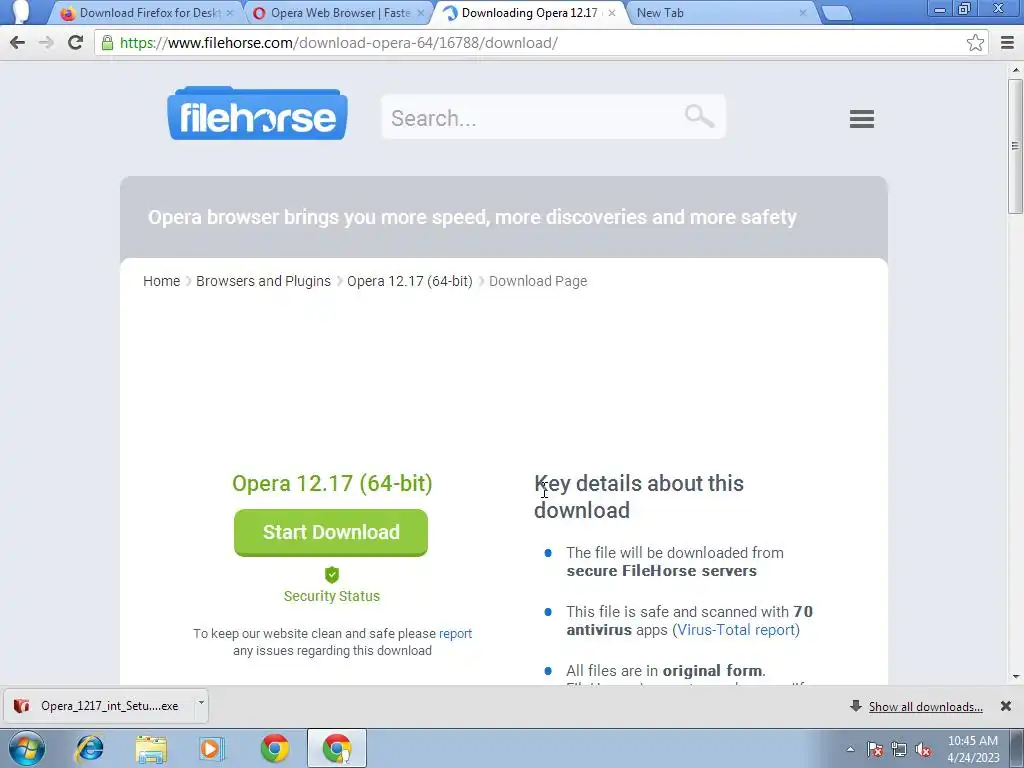Click the browser forward arrow
Viewport: 1024px width, 768px height.
coord(46,43)
